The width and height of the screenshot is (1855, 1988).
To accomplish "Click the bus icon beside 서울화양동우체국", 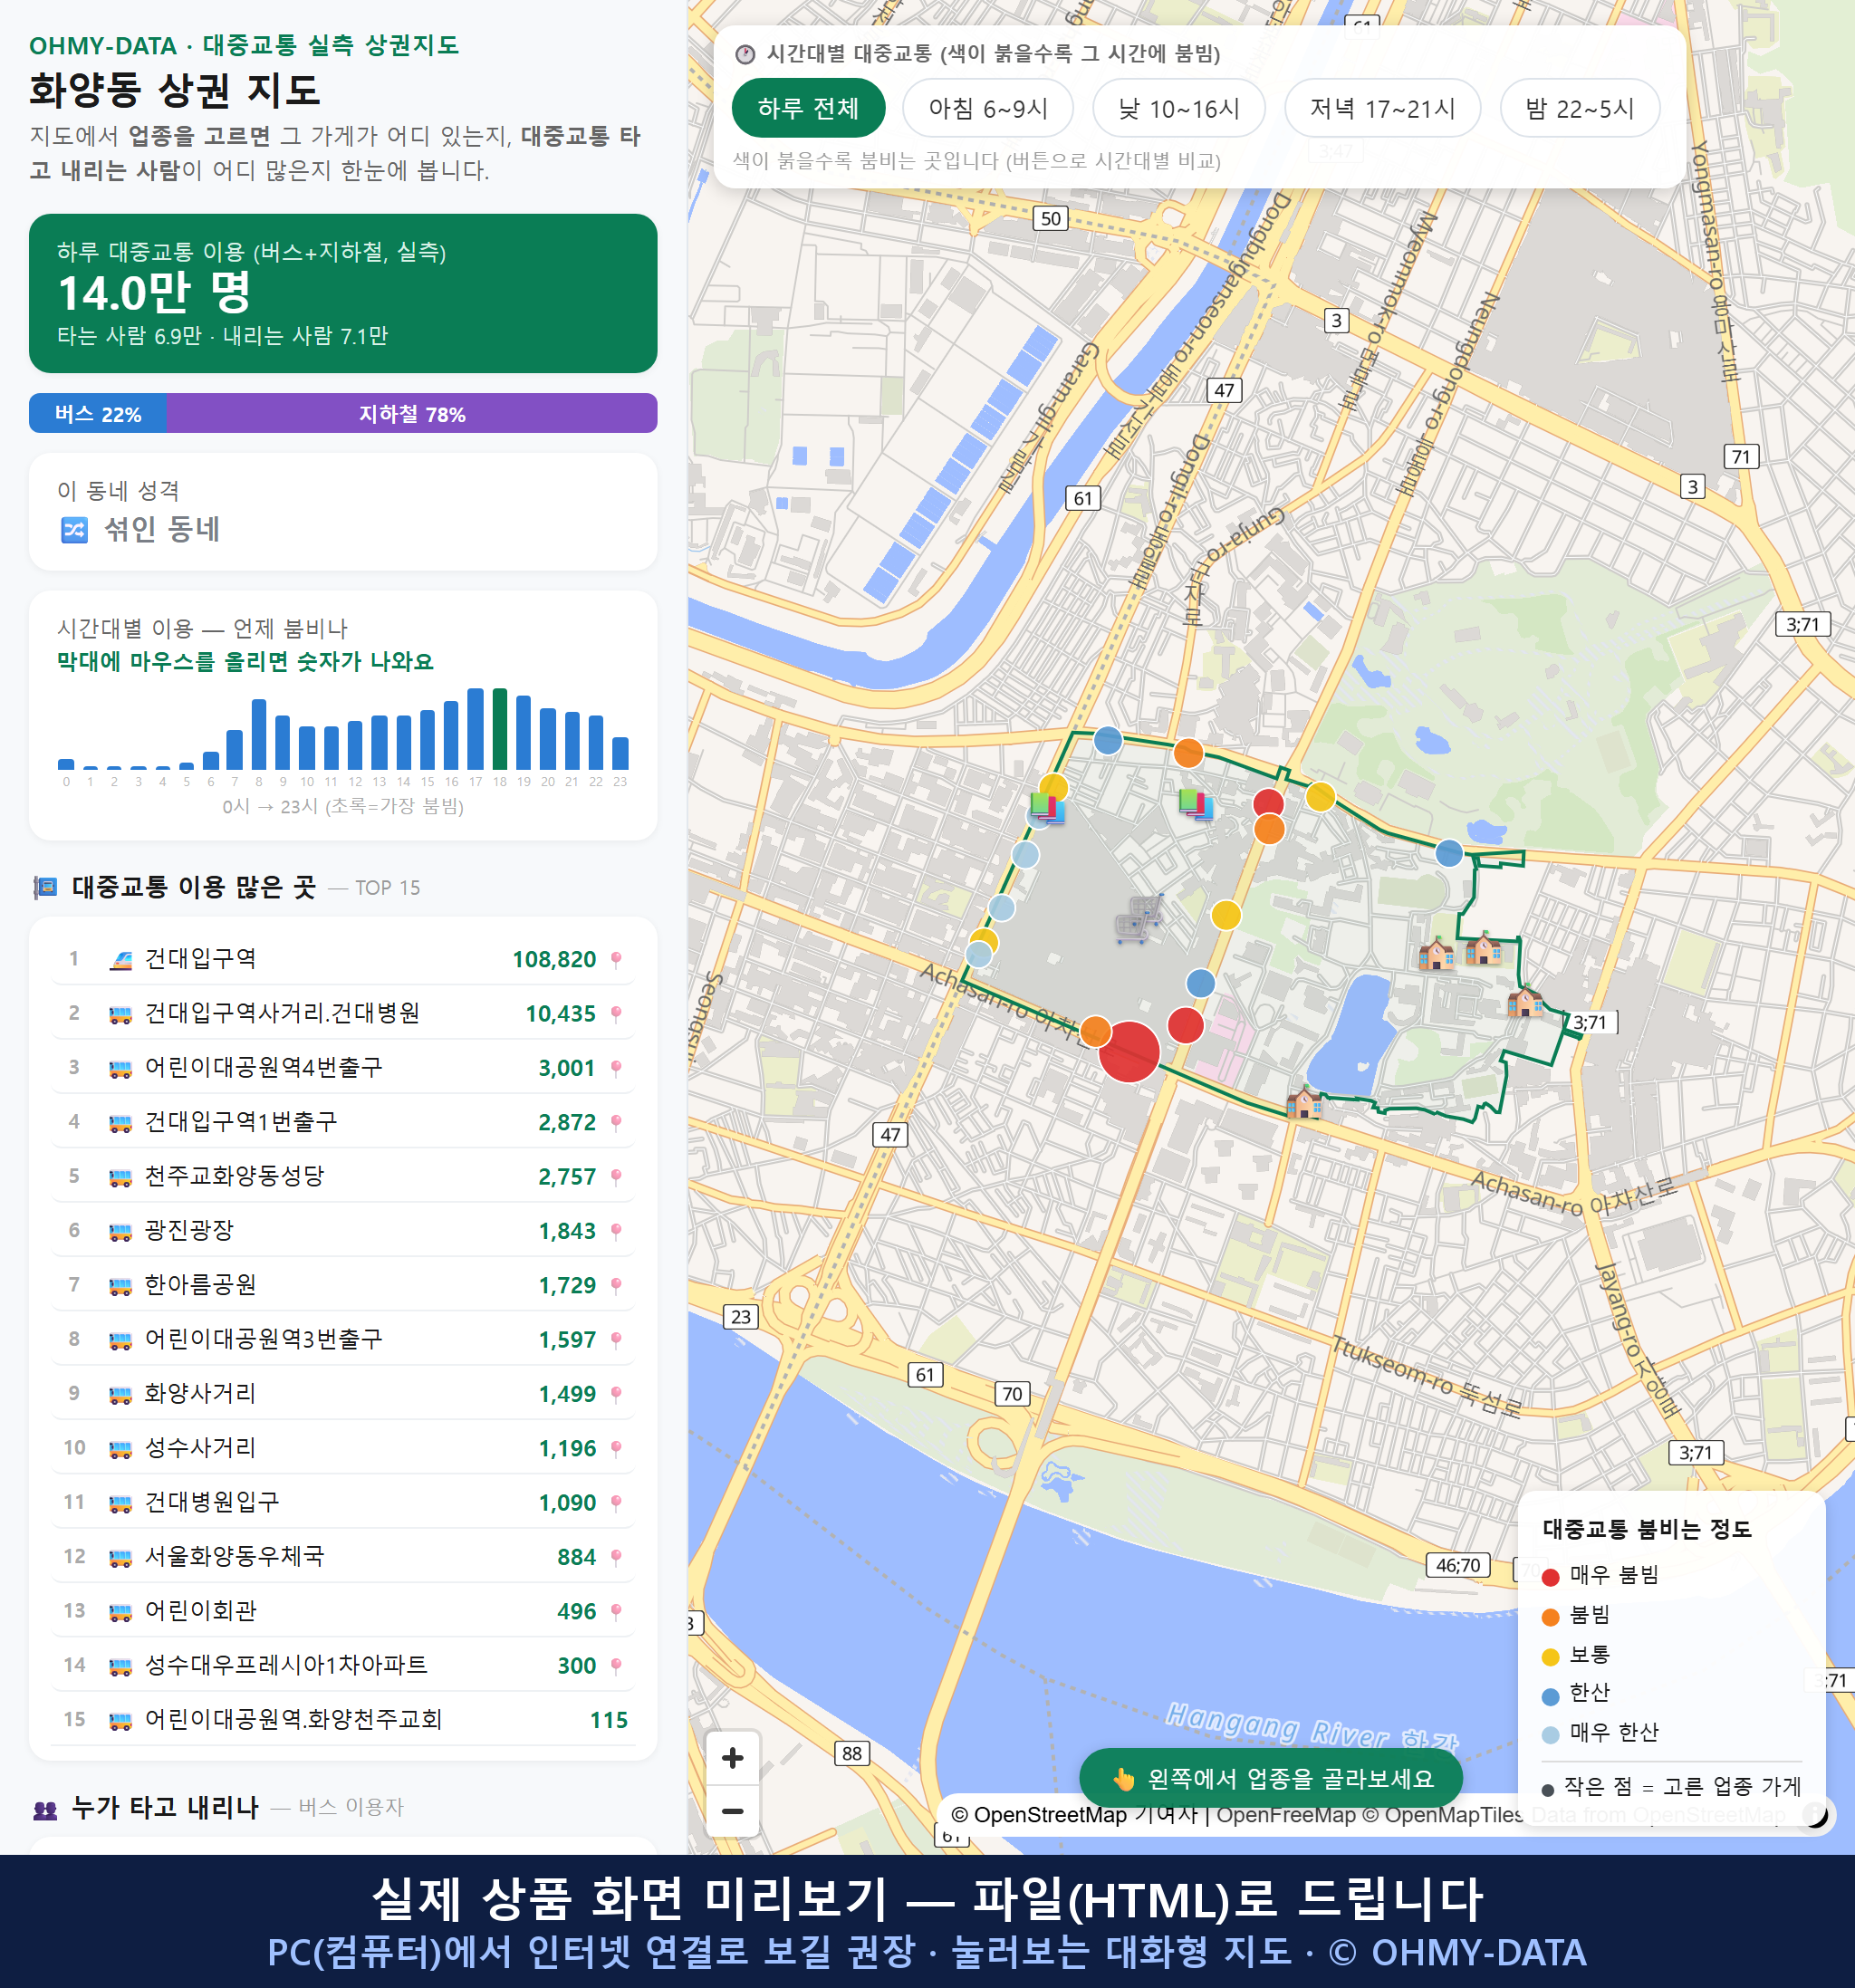I will click(120, 1558).
